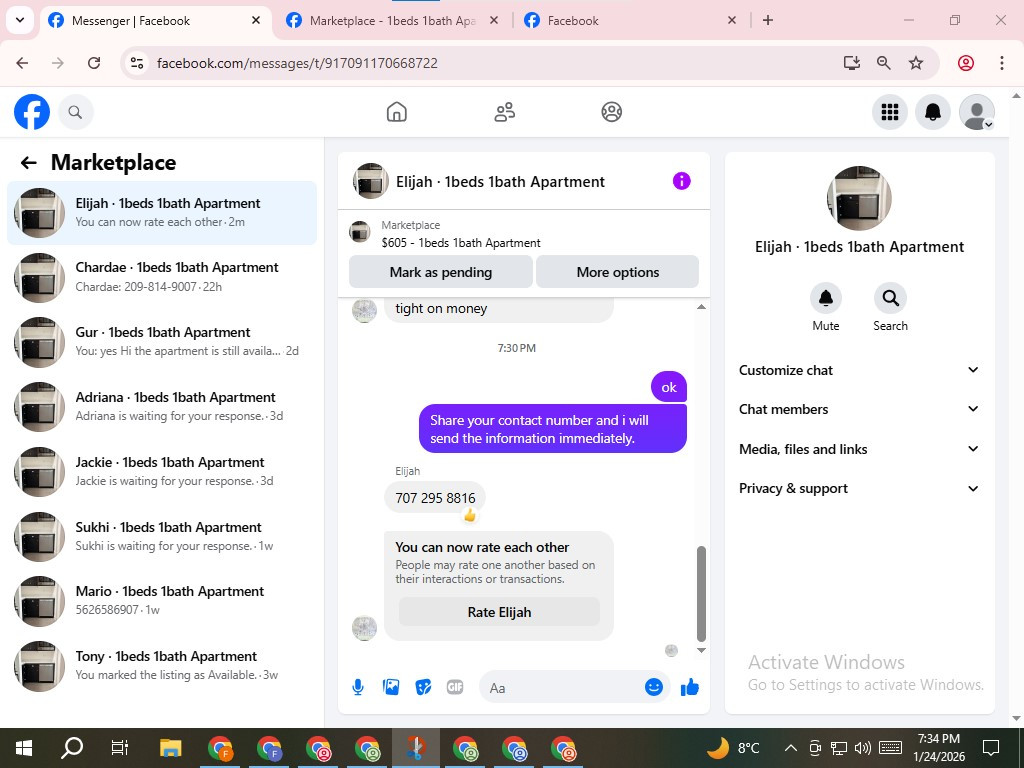Expand the Chat members section
Viewport: 1024px width, 768px height.
point(859,409)
